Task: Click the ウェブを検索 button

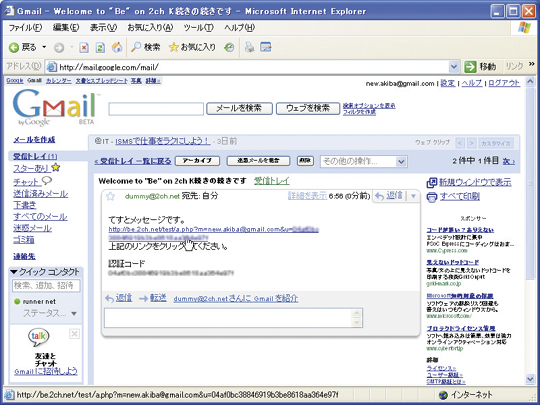Action: click(308, 108)
